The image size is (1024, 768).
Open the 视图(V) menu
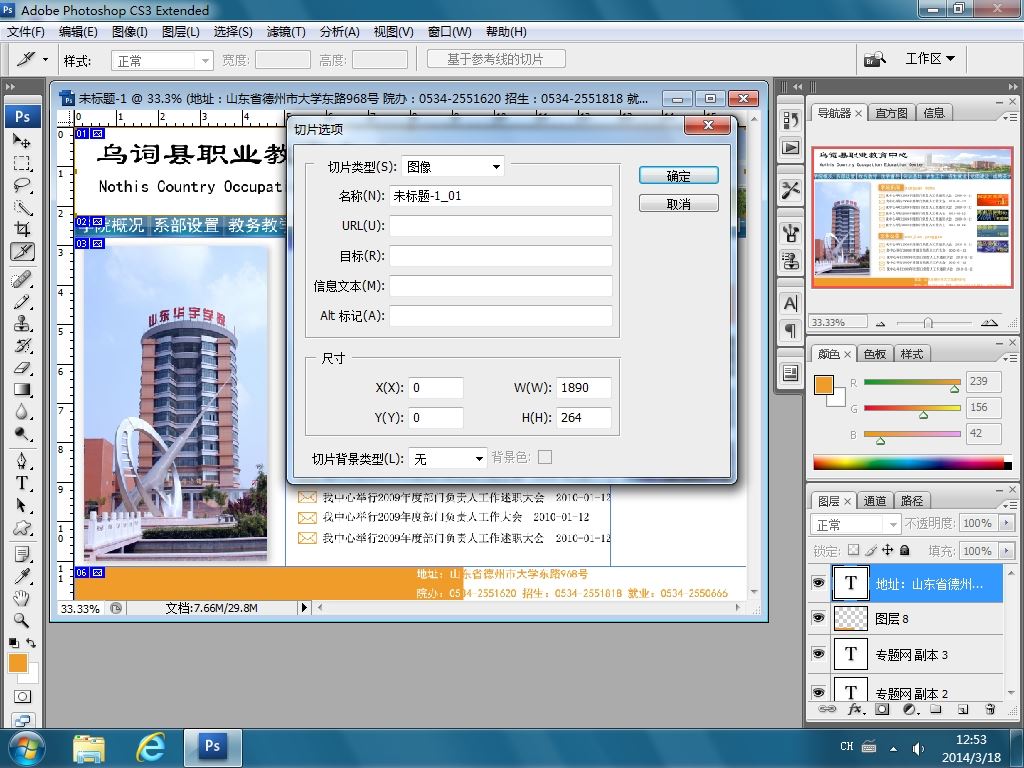[x=393, y=31]
